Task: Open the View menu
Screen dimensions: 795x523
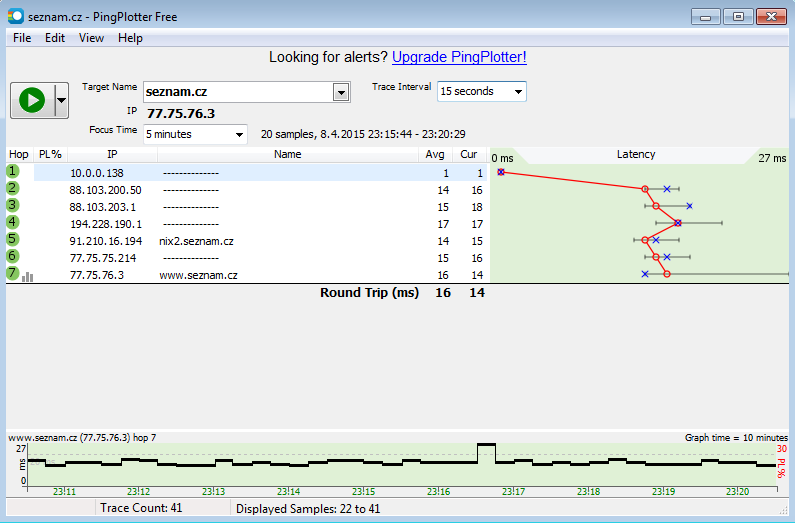Action: coord(91,38)
